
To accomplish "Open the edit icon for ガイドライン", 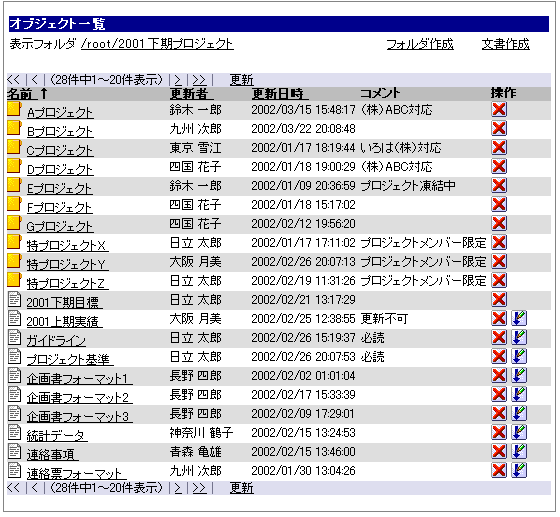I will (x=519, y=337).
